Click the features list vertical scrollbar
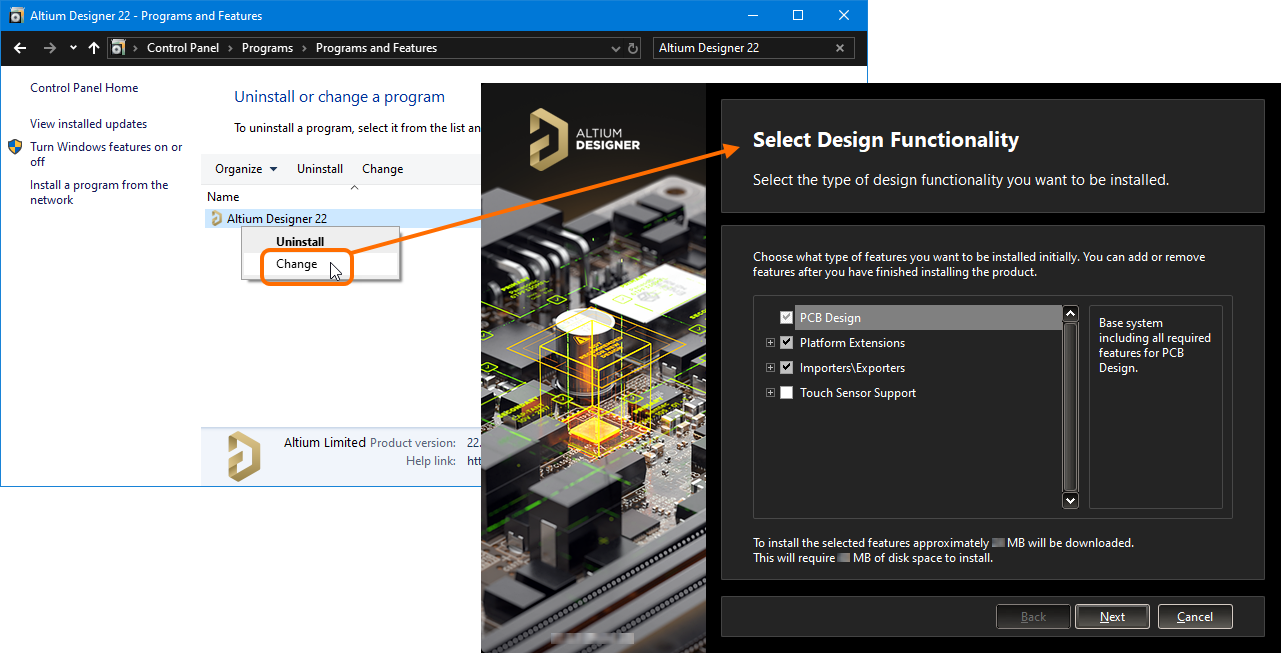 pos(1070,405)
